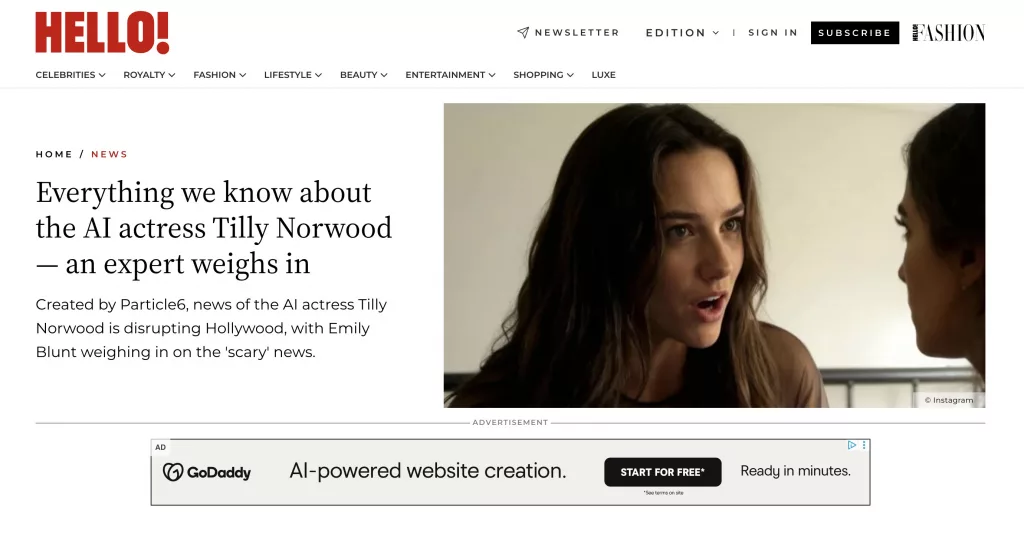Click the AdChoices triangle icon
Screen dimensions: 1024x533
[x=852, y=446]
